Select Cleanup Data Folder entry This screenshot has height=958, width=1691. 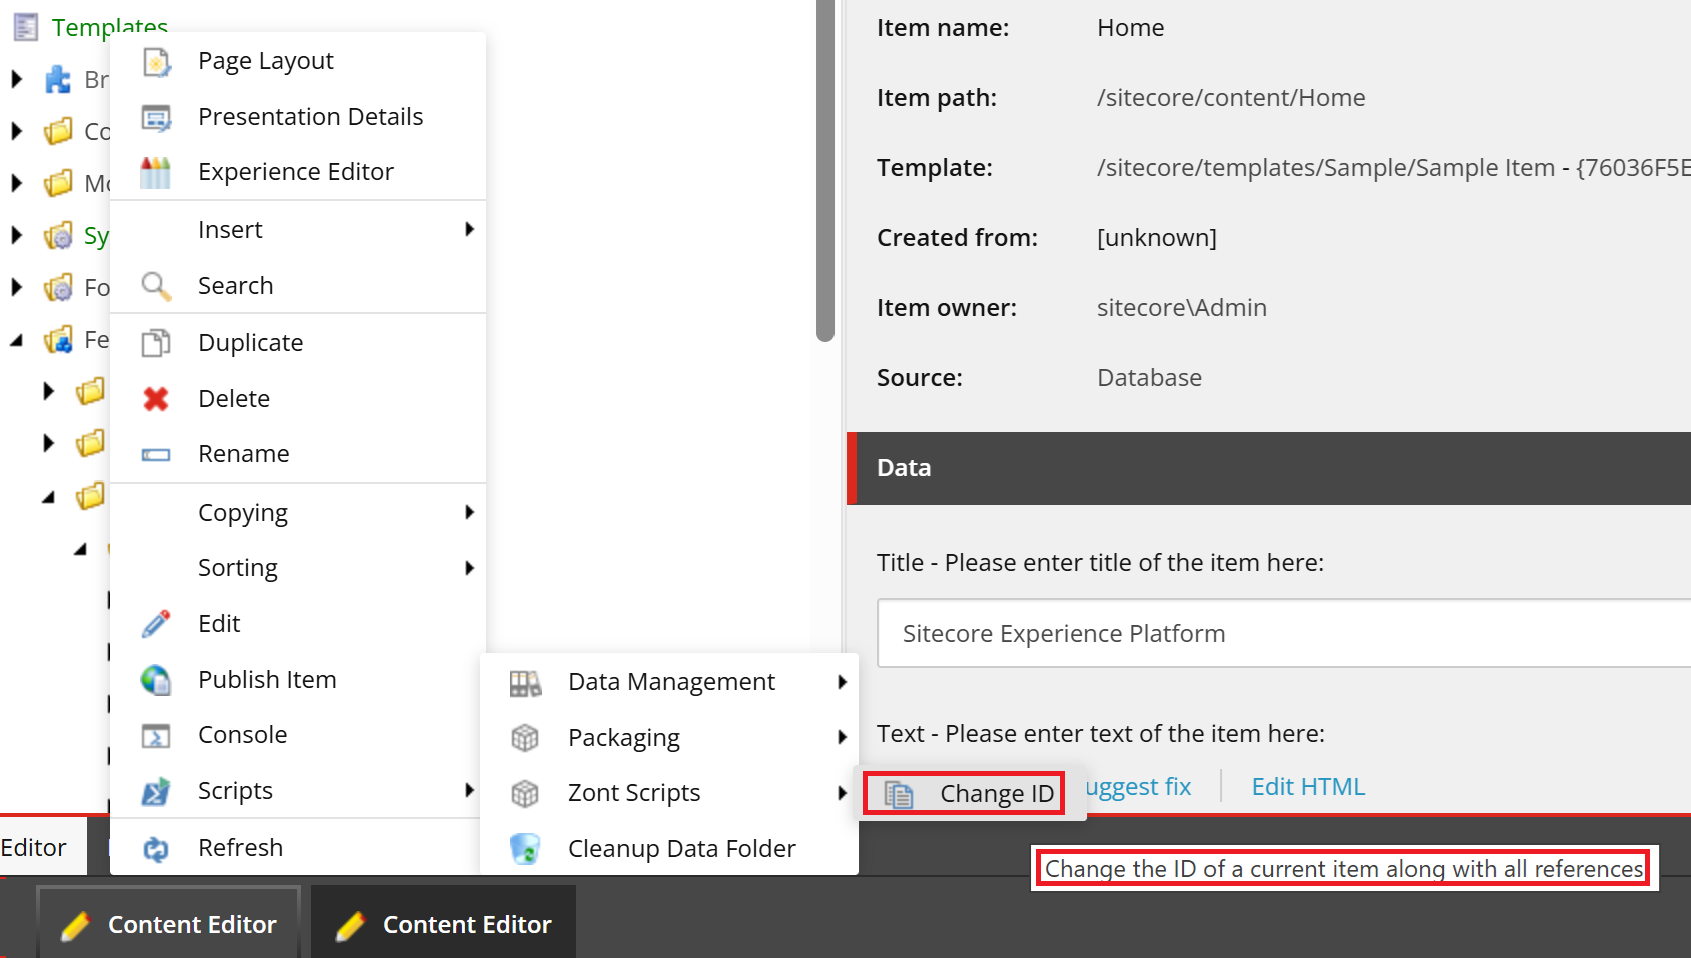tap(669, 849)
